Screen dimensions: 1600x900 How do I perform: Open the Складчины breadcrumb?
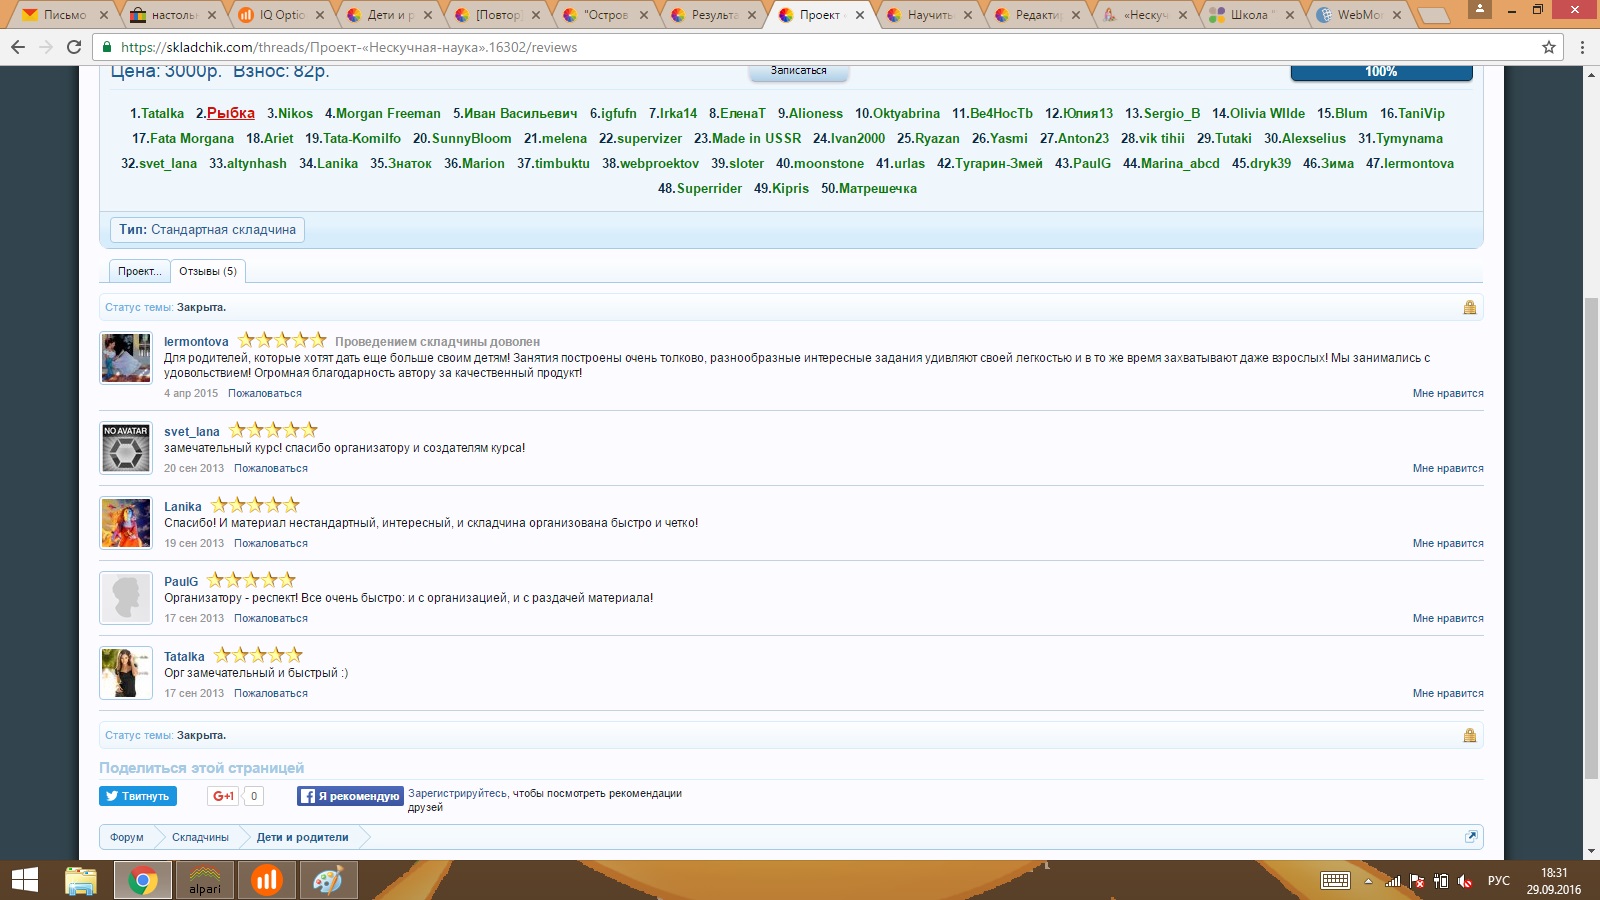coord(200,837)
